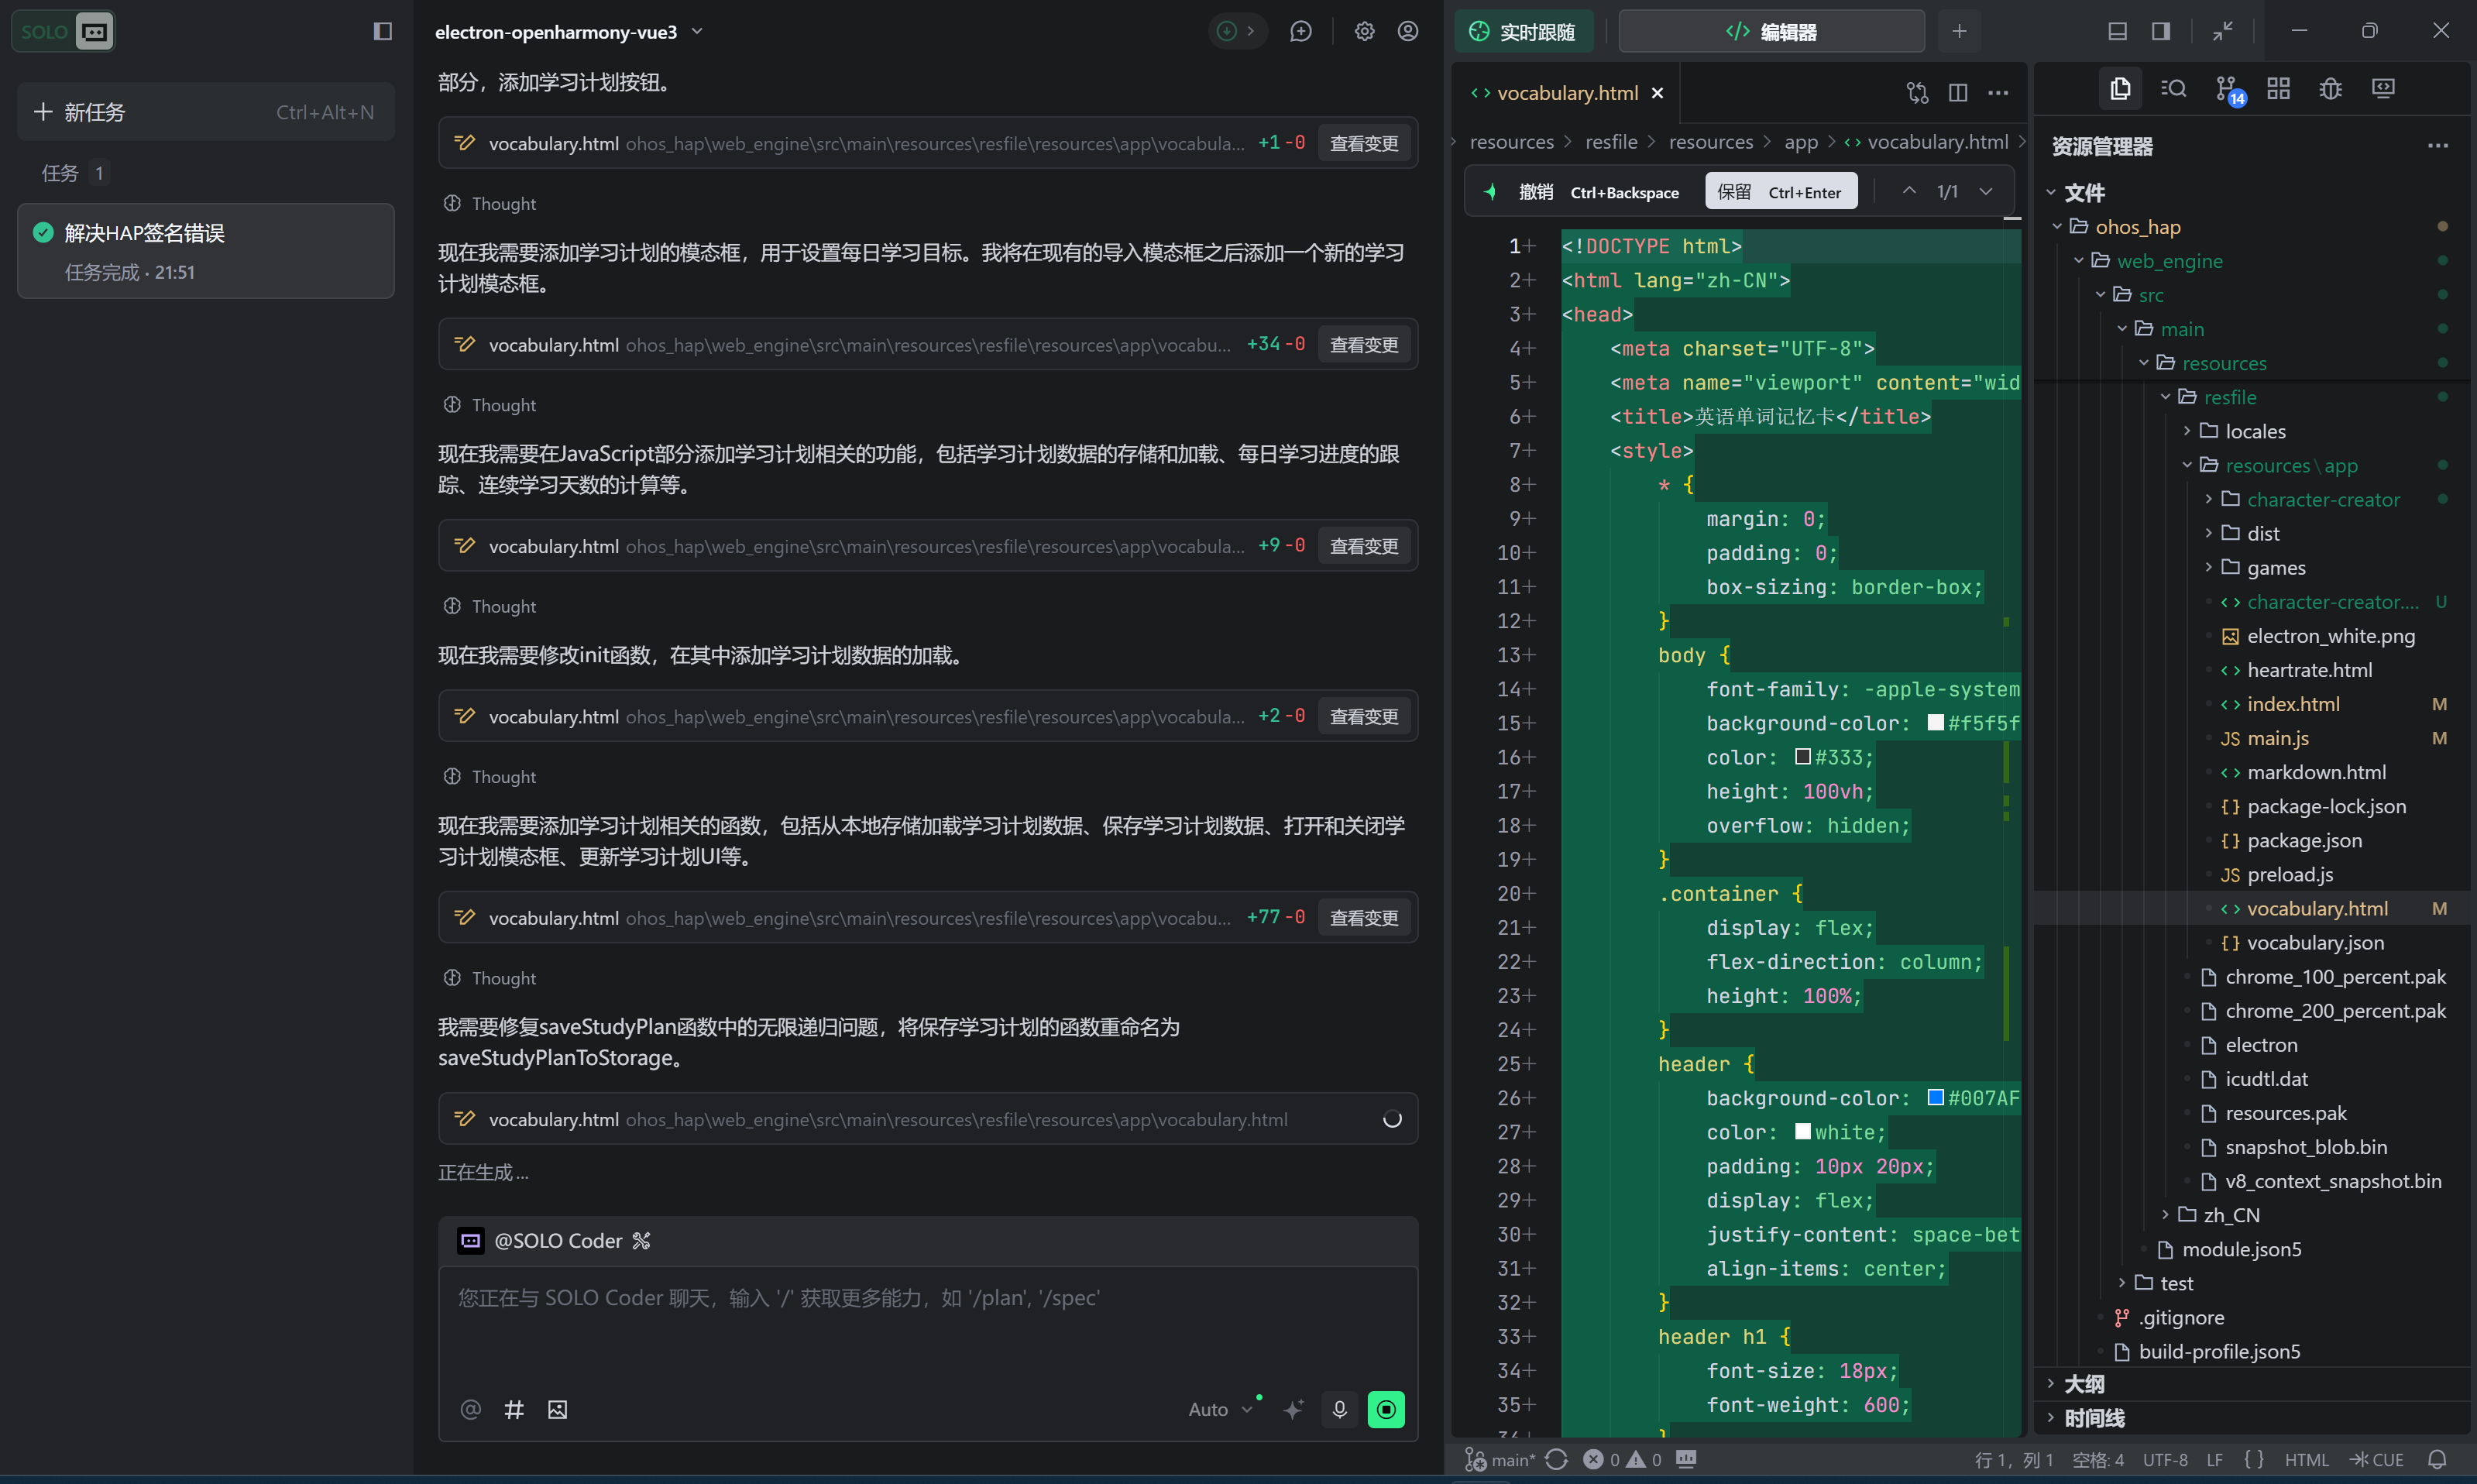
Task: Open the debug bug icon
Action: (x=2330, y=89)
